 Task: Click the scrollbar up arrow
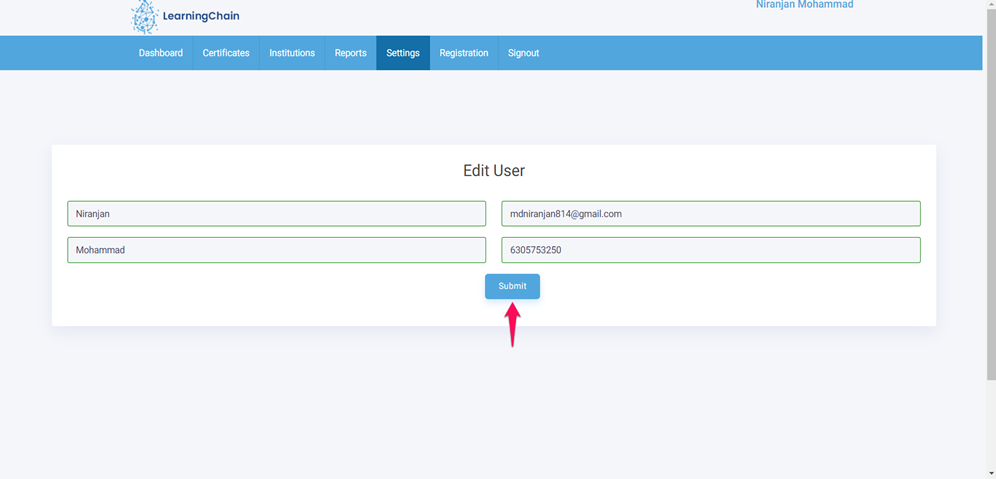pos(990,5)
